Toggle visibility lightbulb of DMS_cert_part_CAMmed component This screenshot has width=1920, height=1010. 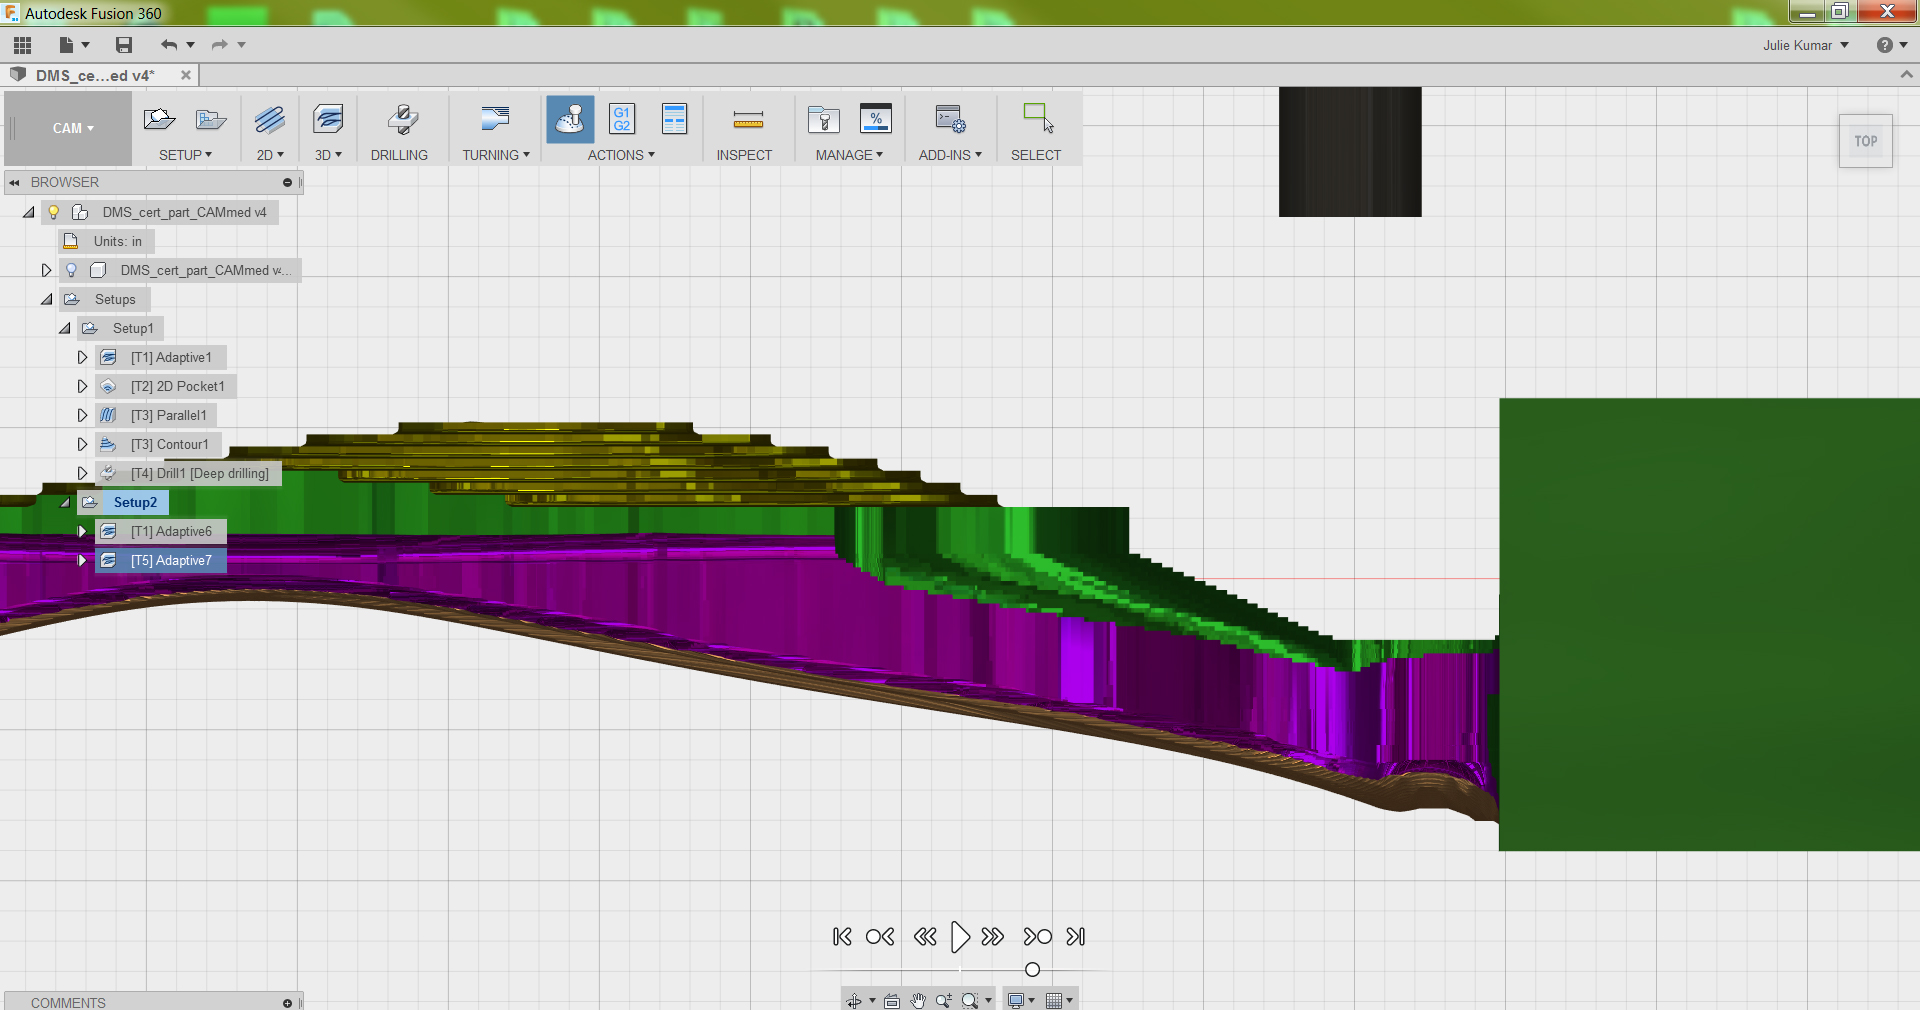click(x=71, y=270)
